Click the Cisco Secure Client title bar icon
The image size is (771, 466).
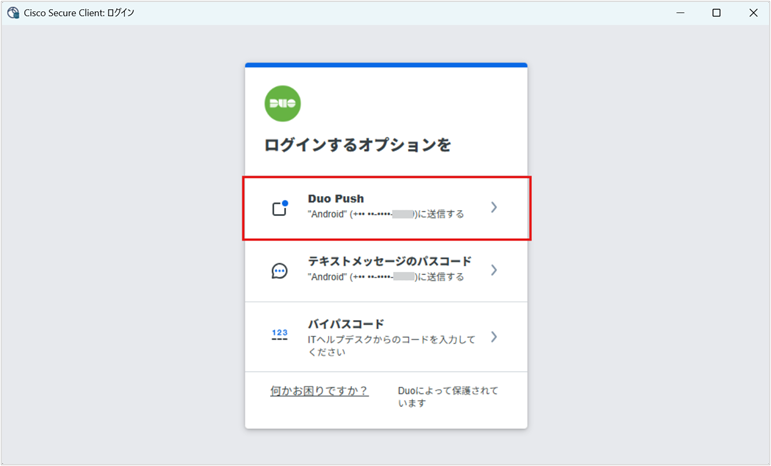pyautogui.click(x=13, y=13)
